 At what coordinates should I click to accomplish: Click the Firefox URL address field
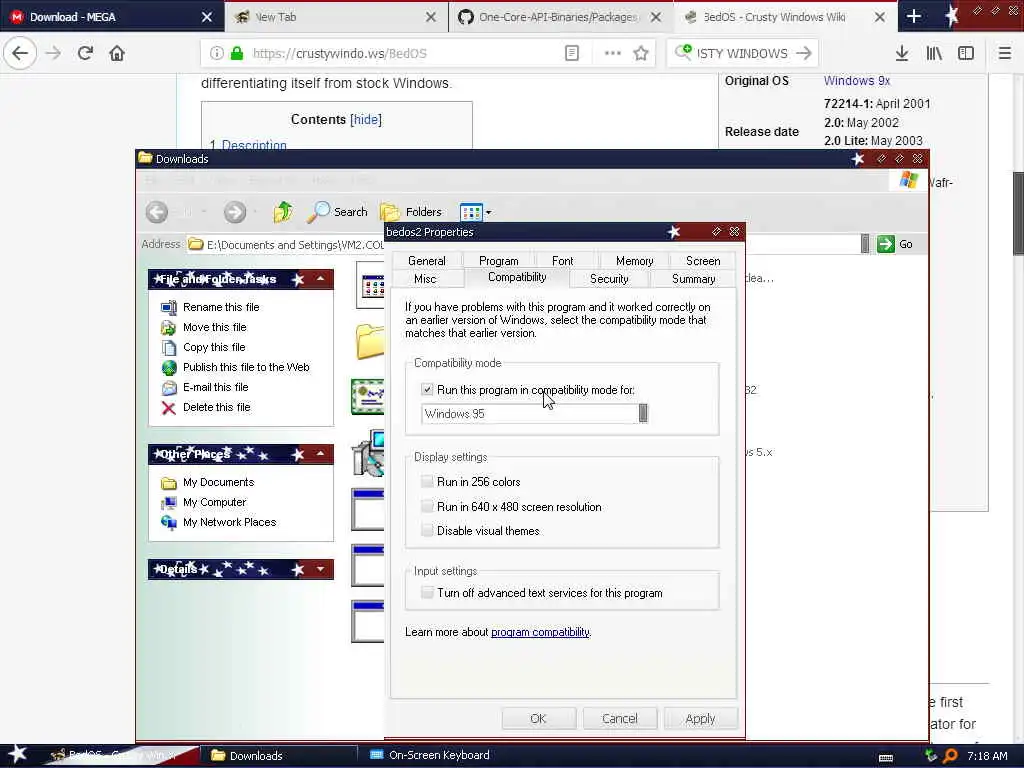point(405,54)
